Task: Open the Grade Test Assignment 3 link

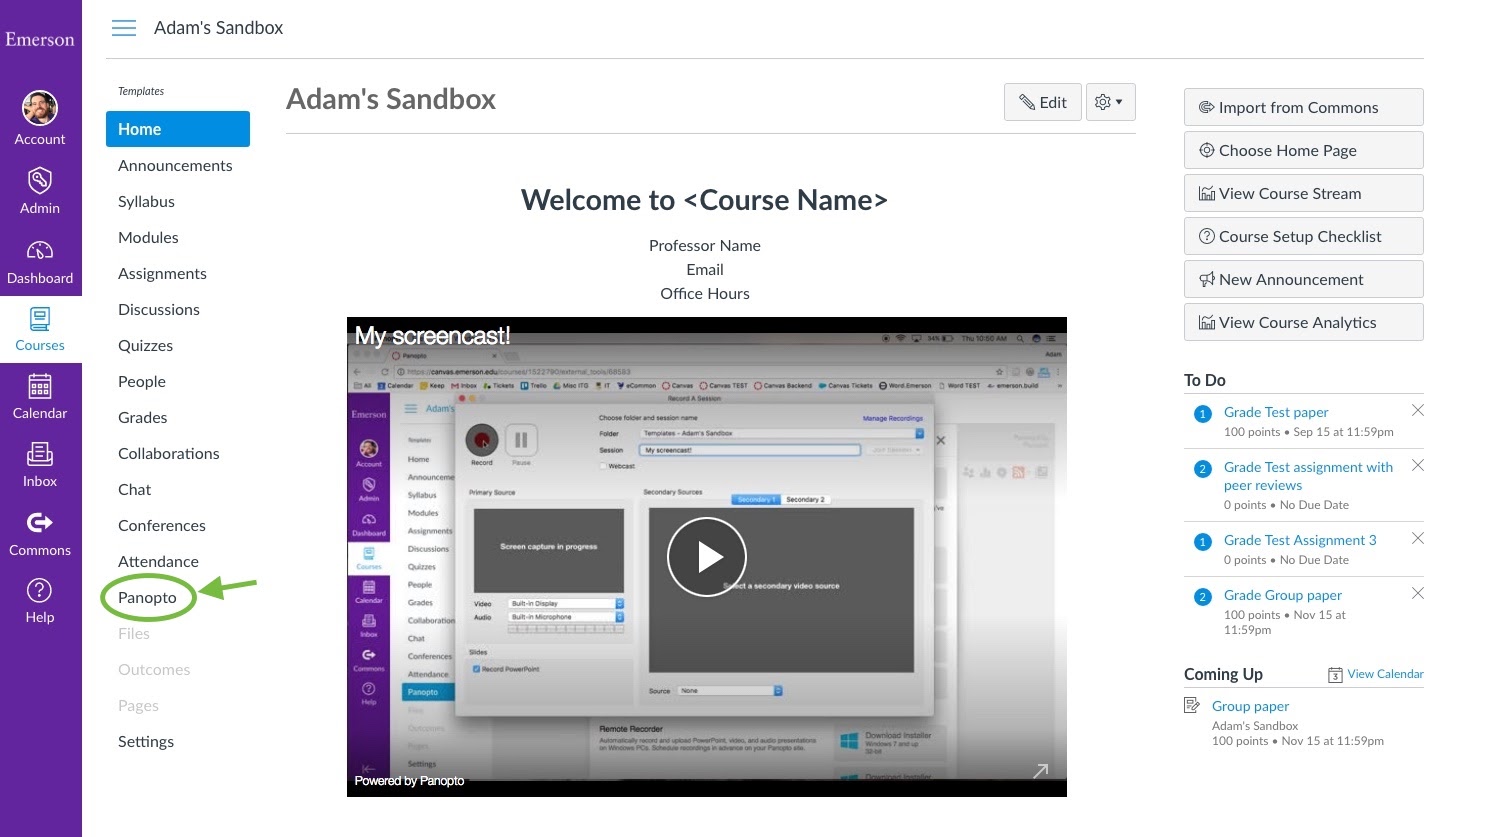Action: (x=1300, y=540)
